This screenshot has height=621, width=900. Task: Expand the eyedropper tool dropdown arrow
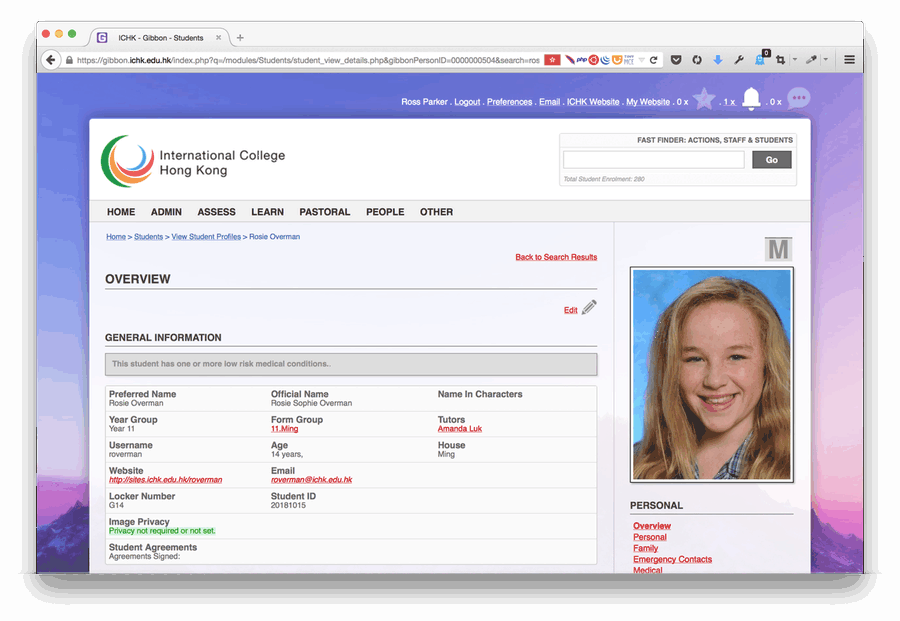826,60
